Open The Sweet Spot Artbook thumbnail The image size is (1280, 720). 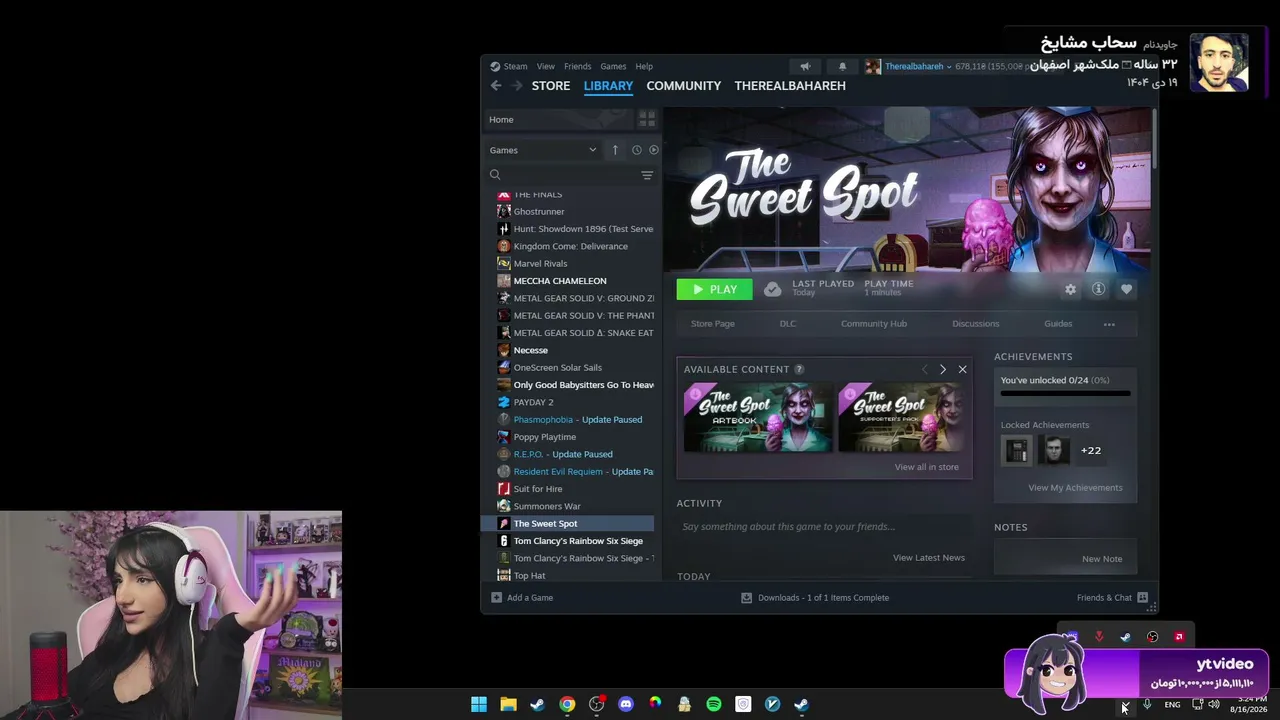(x=758, y=418)
